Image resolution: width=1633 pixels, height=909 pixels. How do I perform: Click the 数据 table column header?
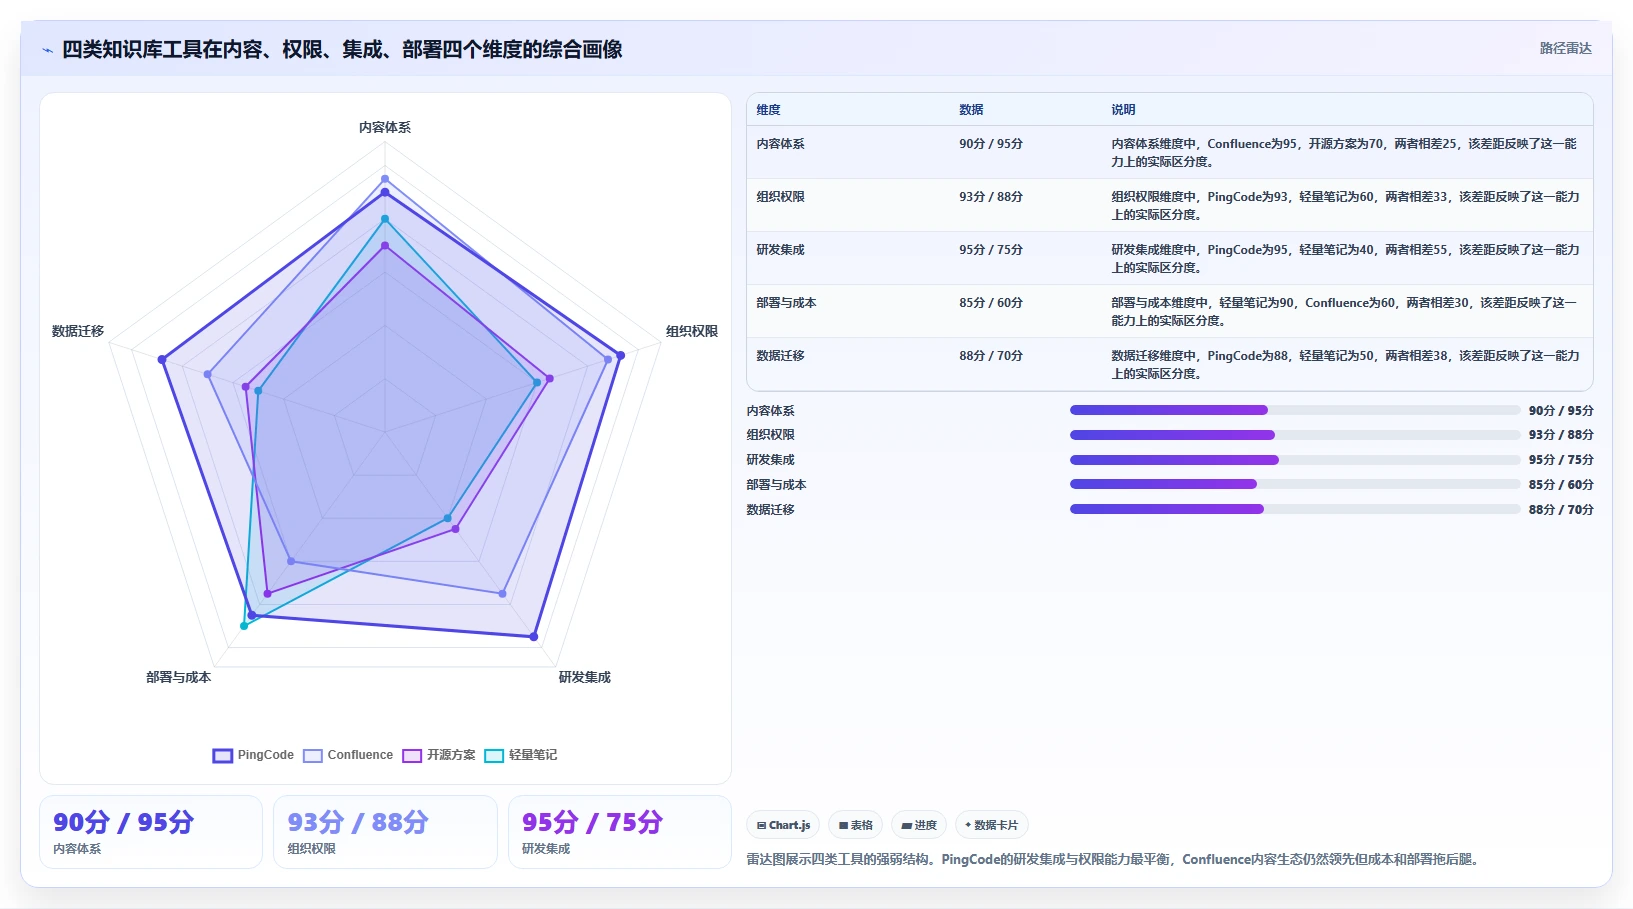pyautogui.click(x=971, y=110)
